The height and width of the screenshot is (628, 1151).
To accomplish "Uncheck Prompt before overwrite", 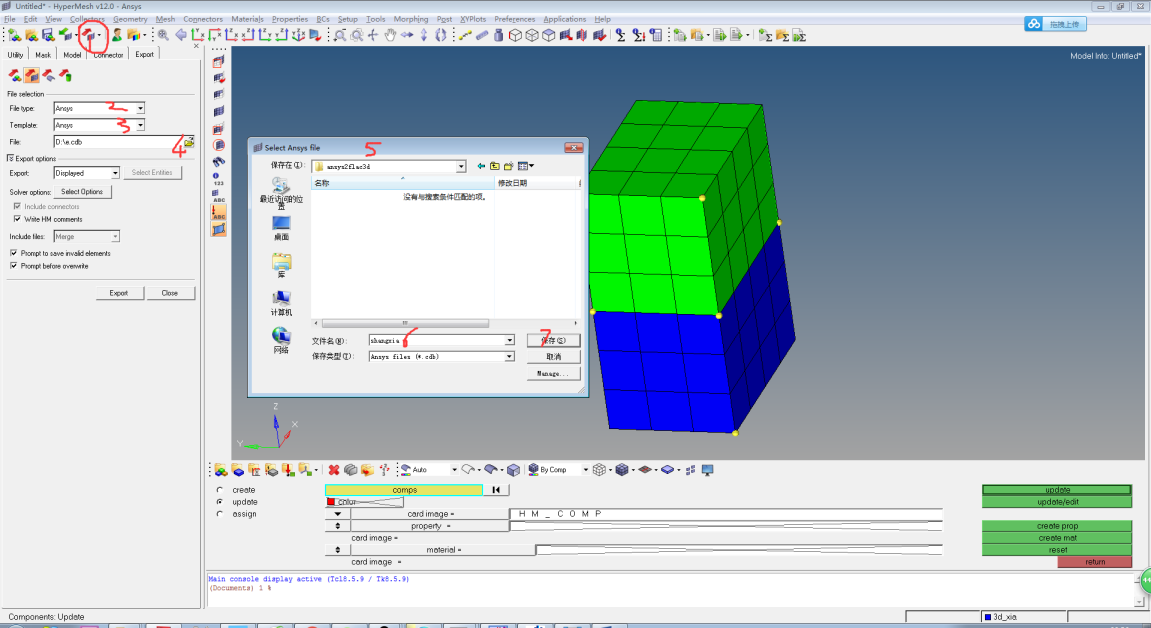I will (x=13, y=266).
